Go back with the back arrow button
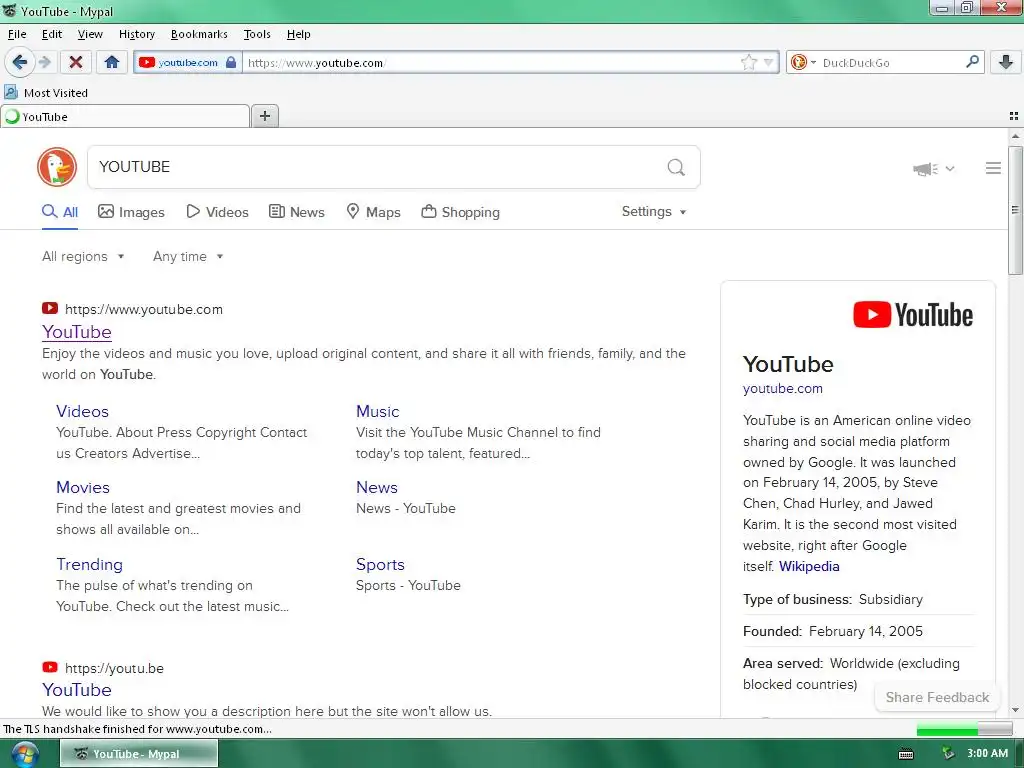The height and width of the screenshot is (768, 1024). [x=20, y=63]
